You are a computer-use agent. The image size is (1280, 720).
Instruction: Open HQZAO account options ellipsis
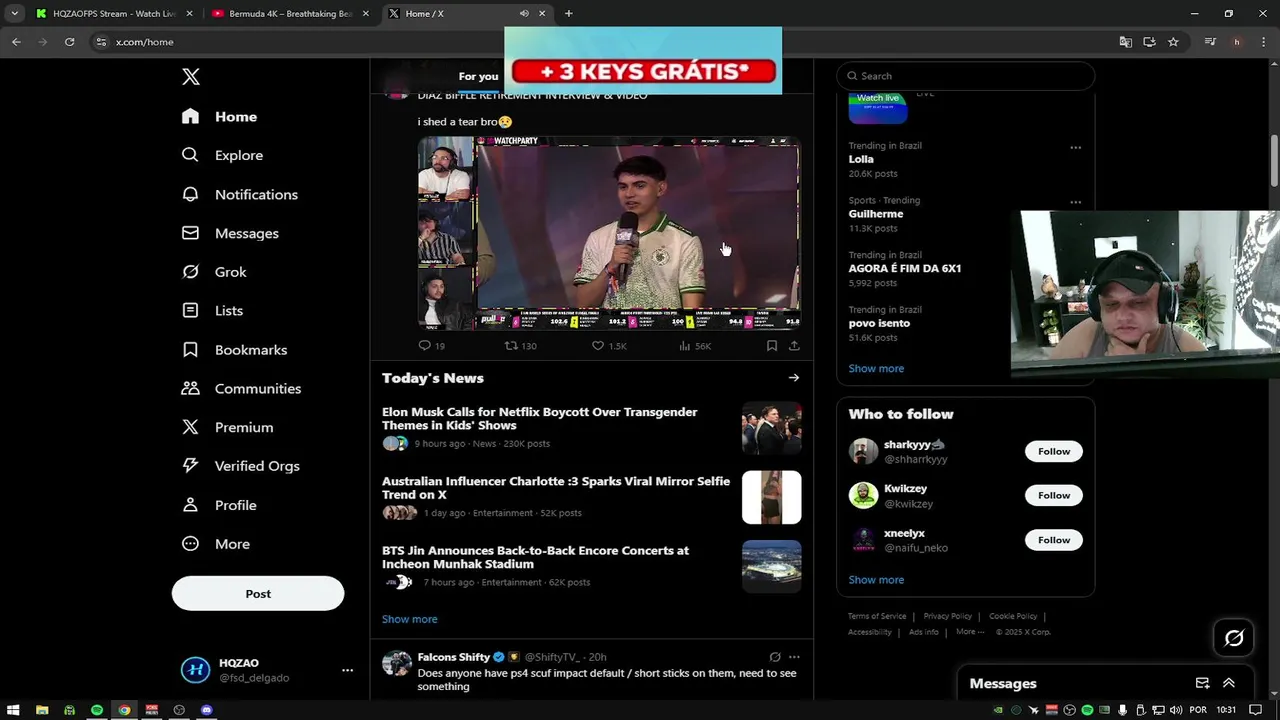pyautogui.click(x=347, y=670)
